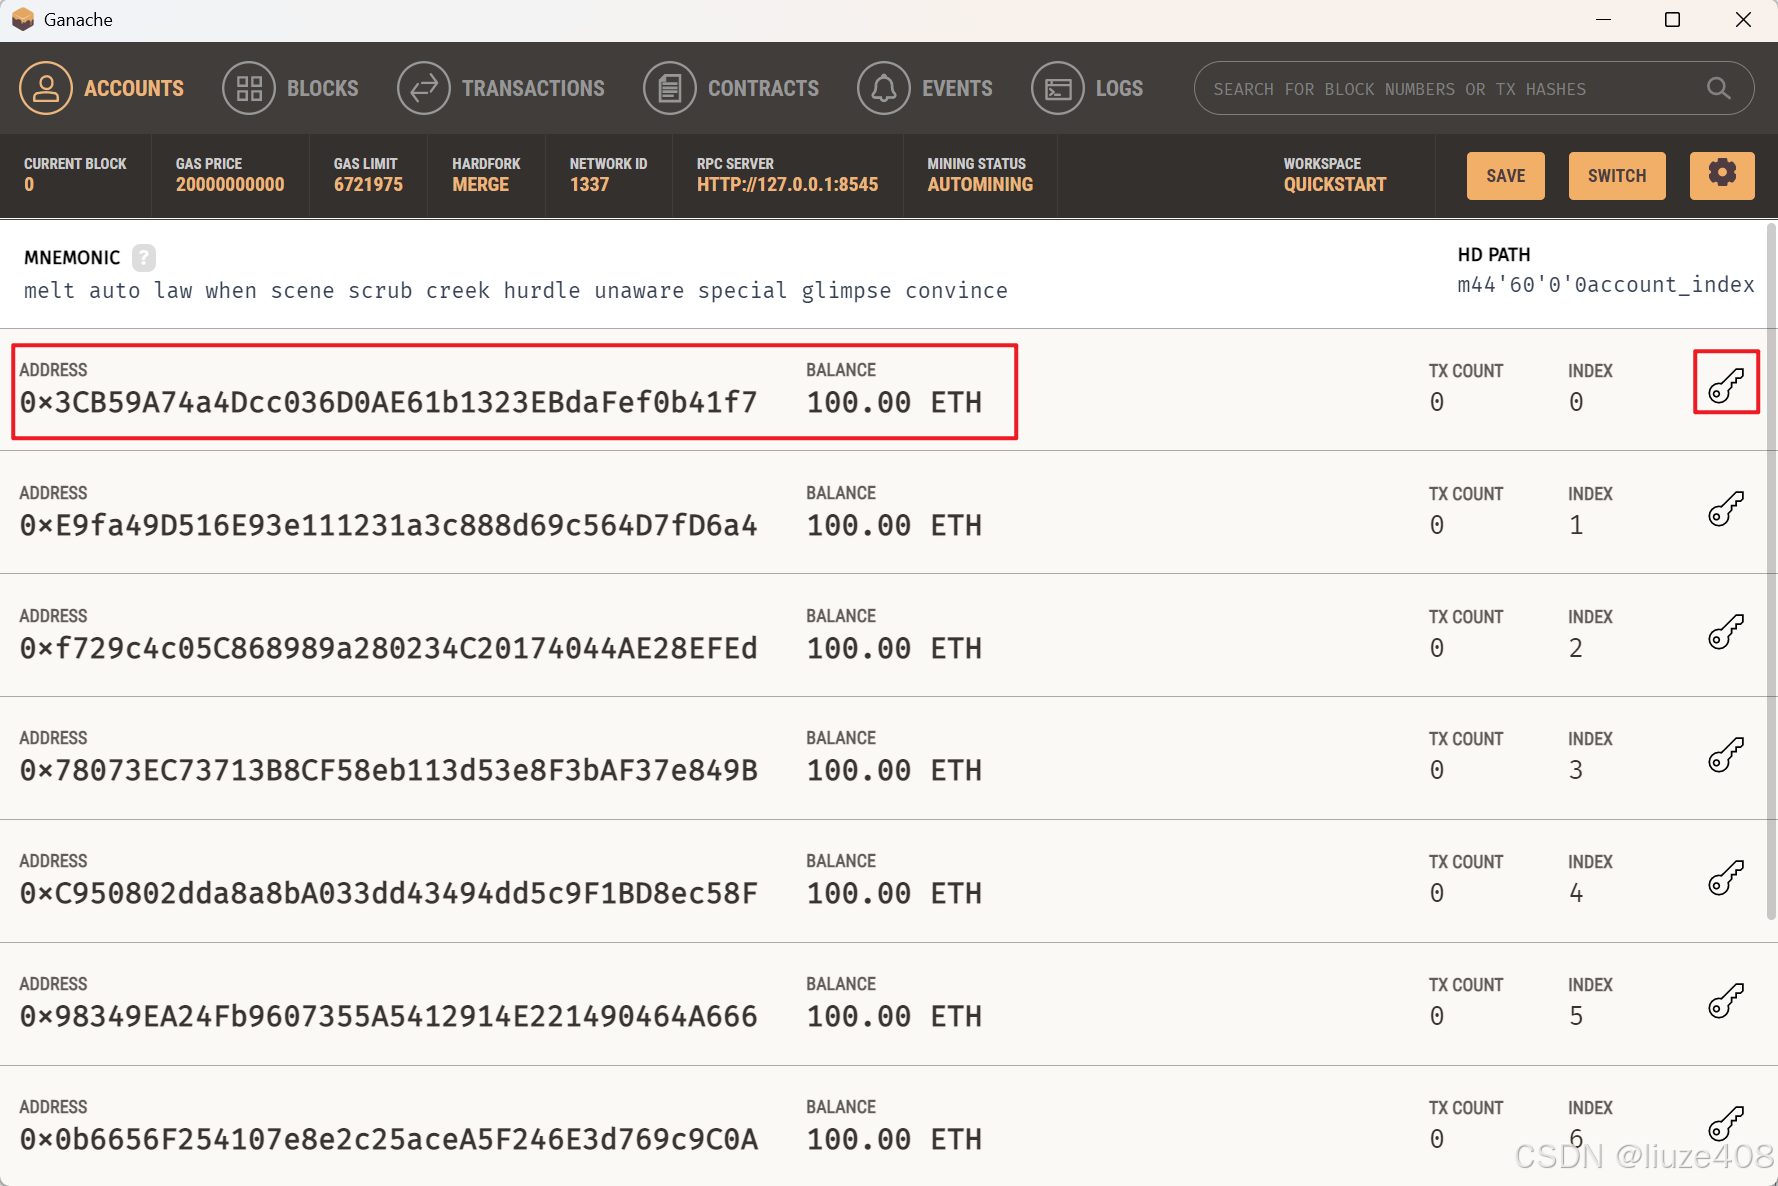
Task: Click the Switch workspace button
Action: click(x=1617, y=176)
